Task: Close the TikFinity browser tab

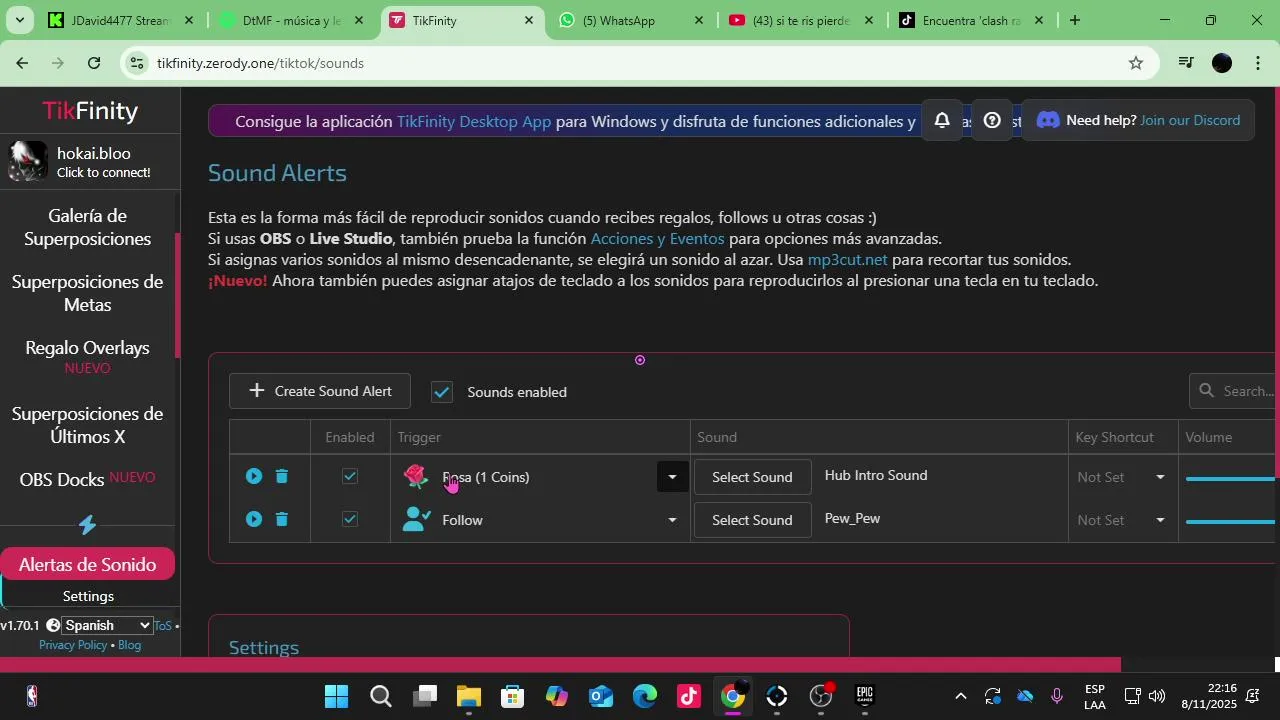Action: click(529, 20)
